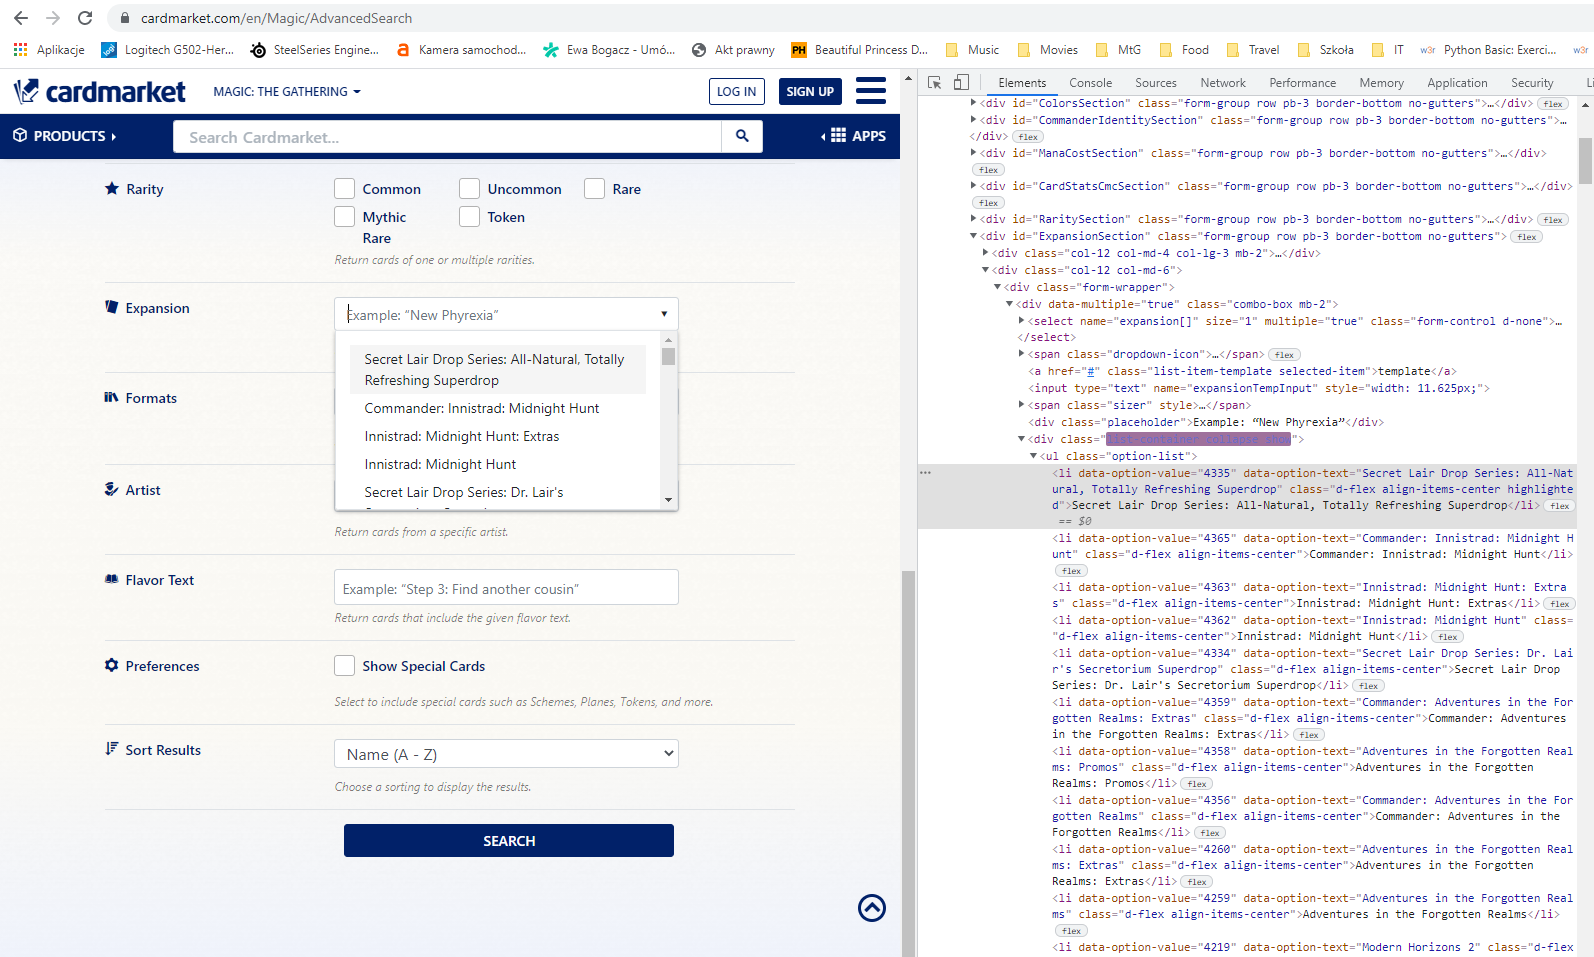Submit search with the magnifier button
1594x957 pixels.
tap(742, 136)
